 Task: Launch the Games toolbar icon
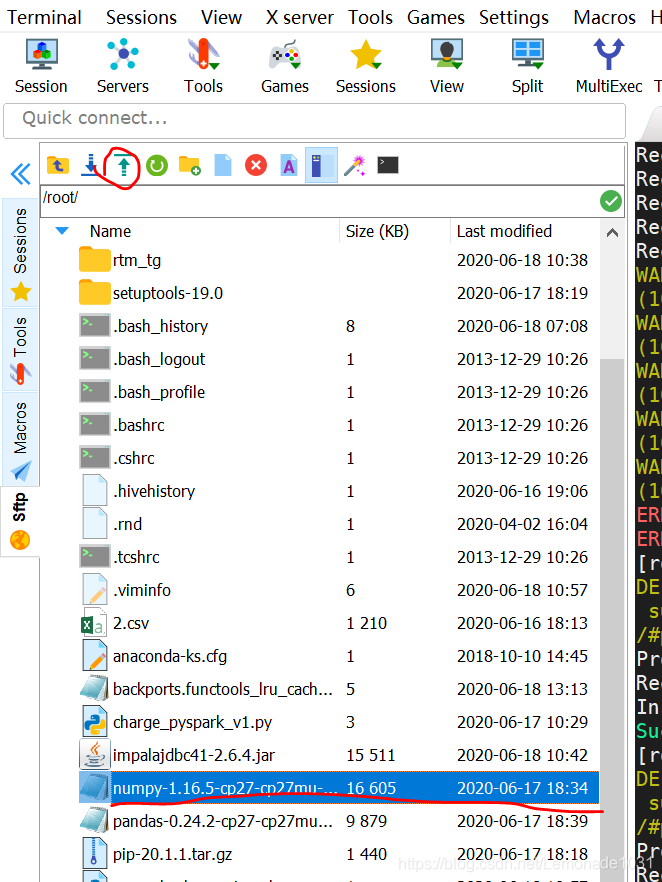point(285,66)
